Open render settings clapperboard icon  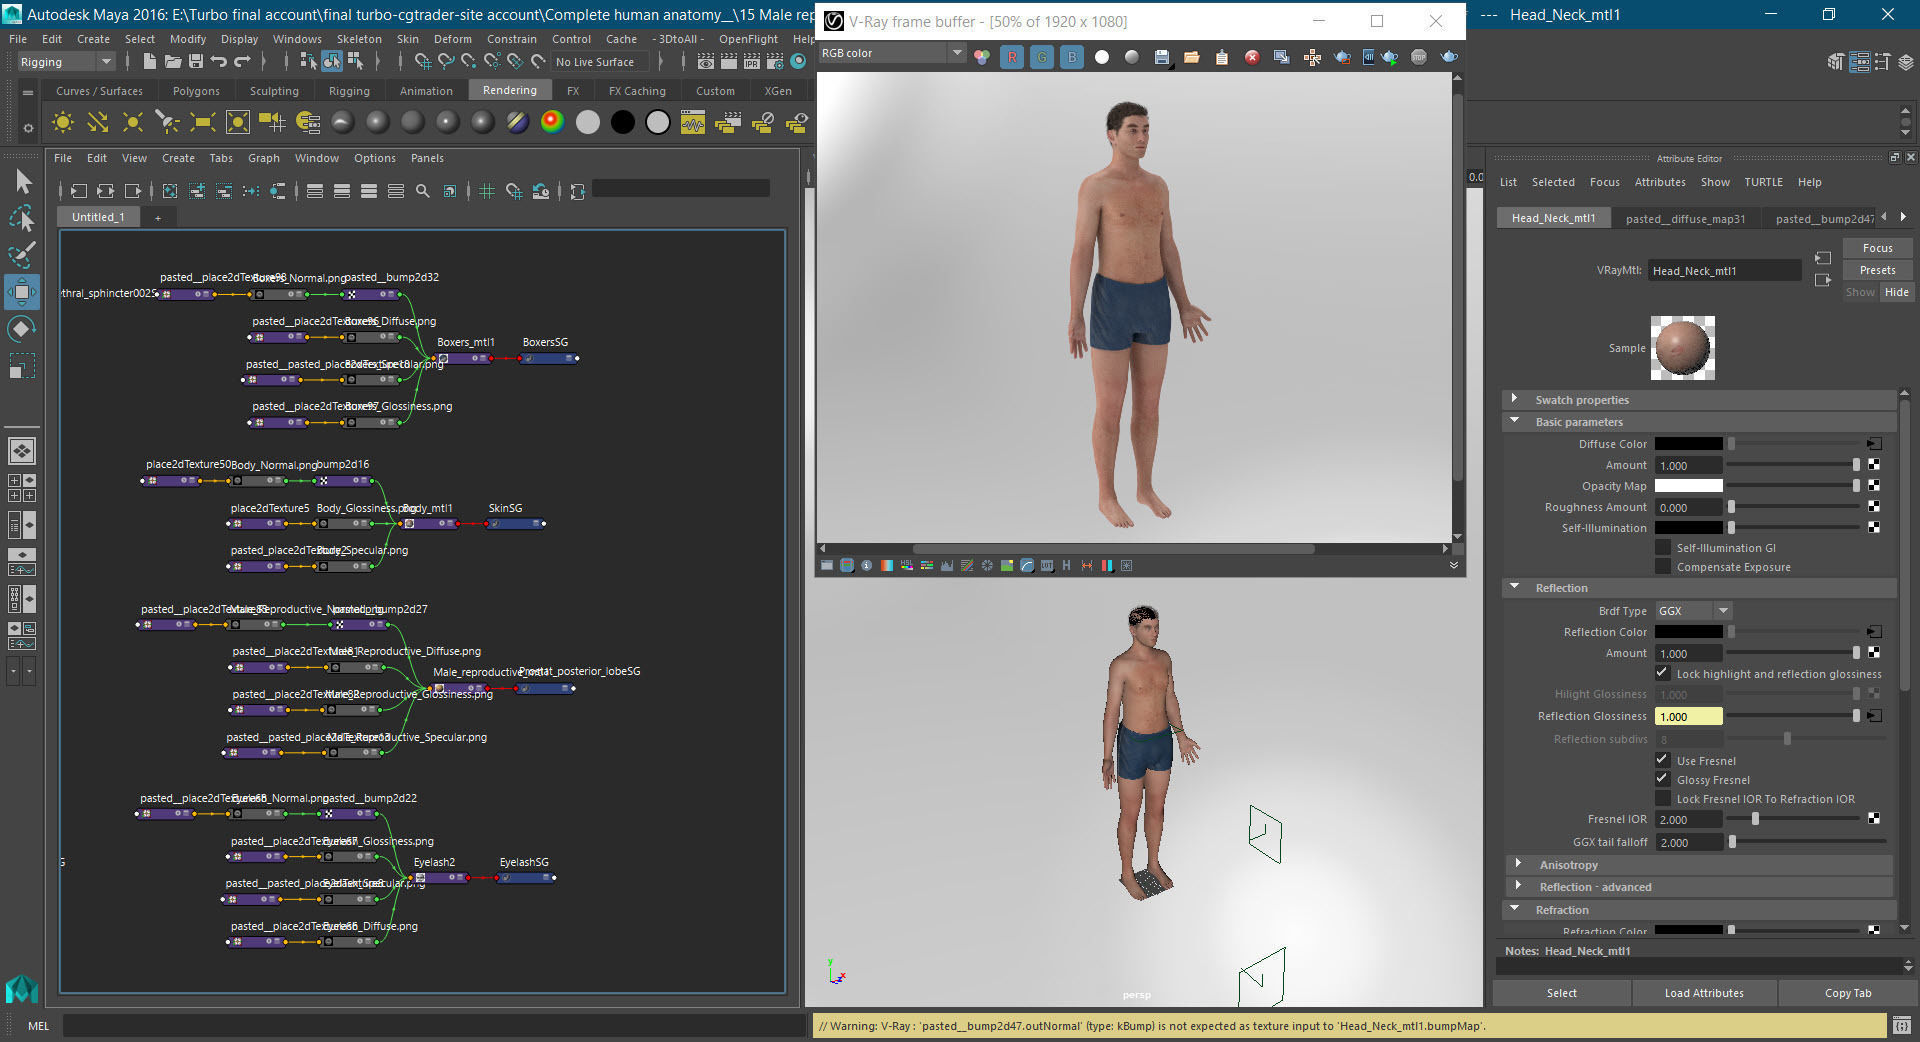point(775,62)
